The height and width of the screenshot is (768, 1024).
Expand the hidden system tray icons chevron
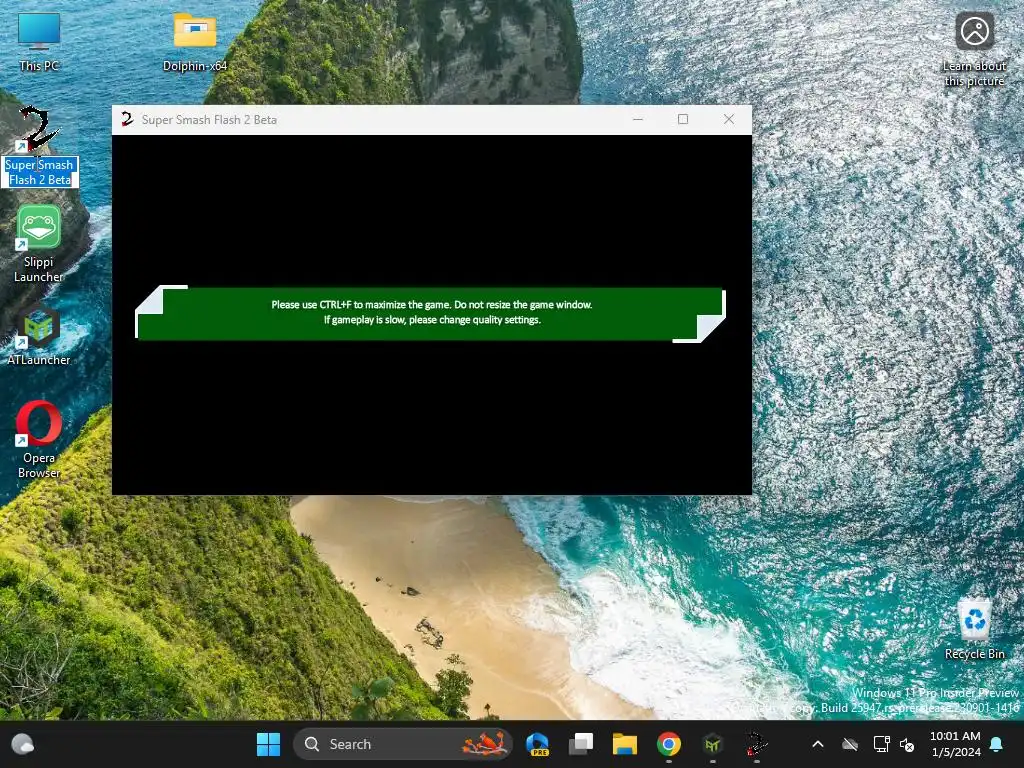tap(818, 744)
